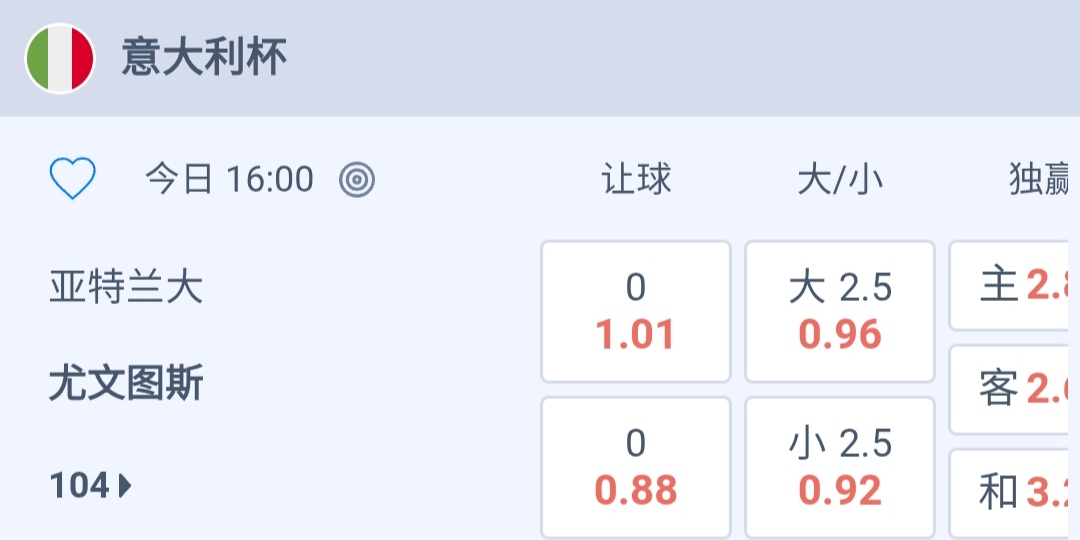The width and height of the screenshot is (1080, 540).
Task: Tap the 104 markets count
Action: click(x=79, y=486)
